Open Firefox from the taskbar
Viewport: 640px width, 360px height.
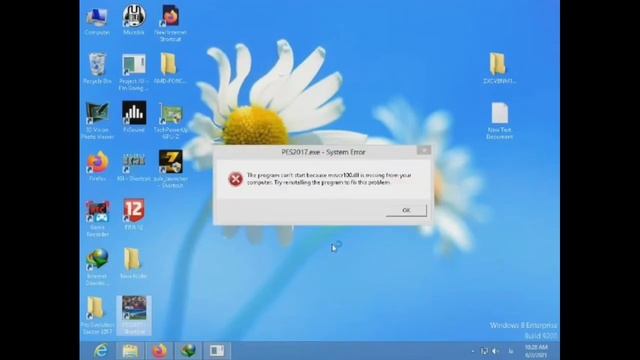[x=160, y=351]
